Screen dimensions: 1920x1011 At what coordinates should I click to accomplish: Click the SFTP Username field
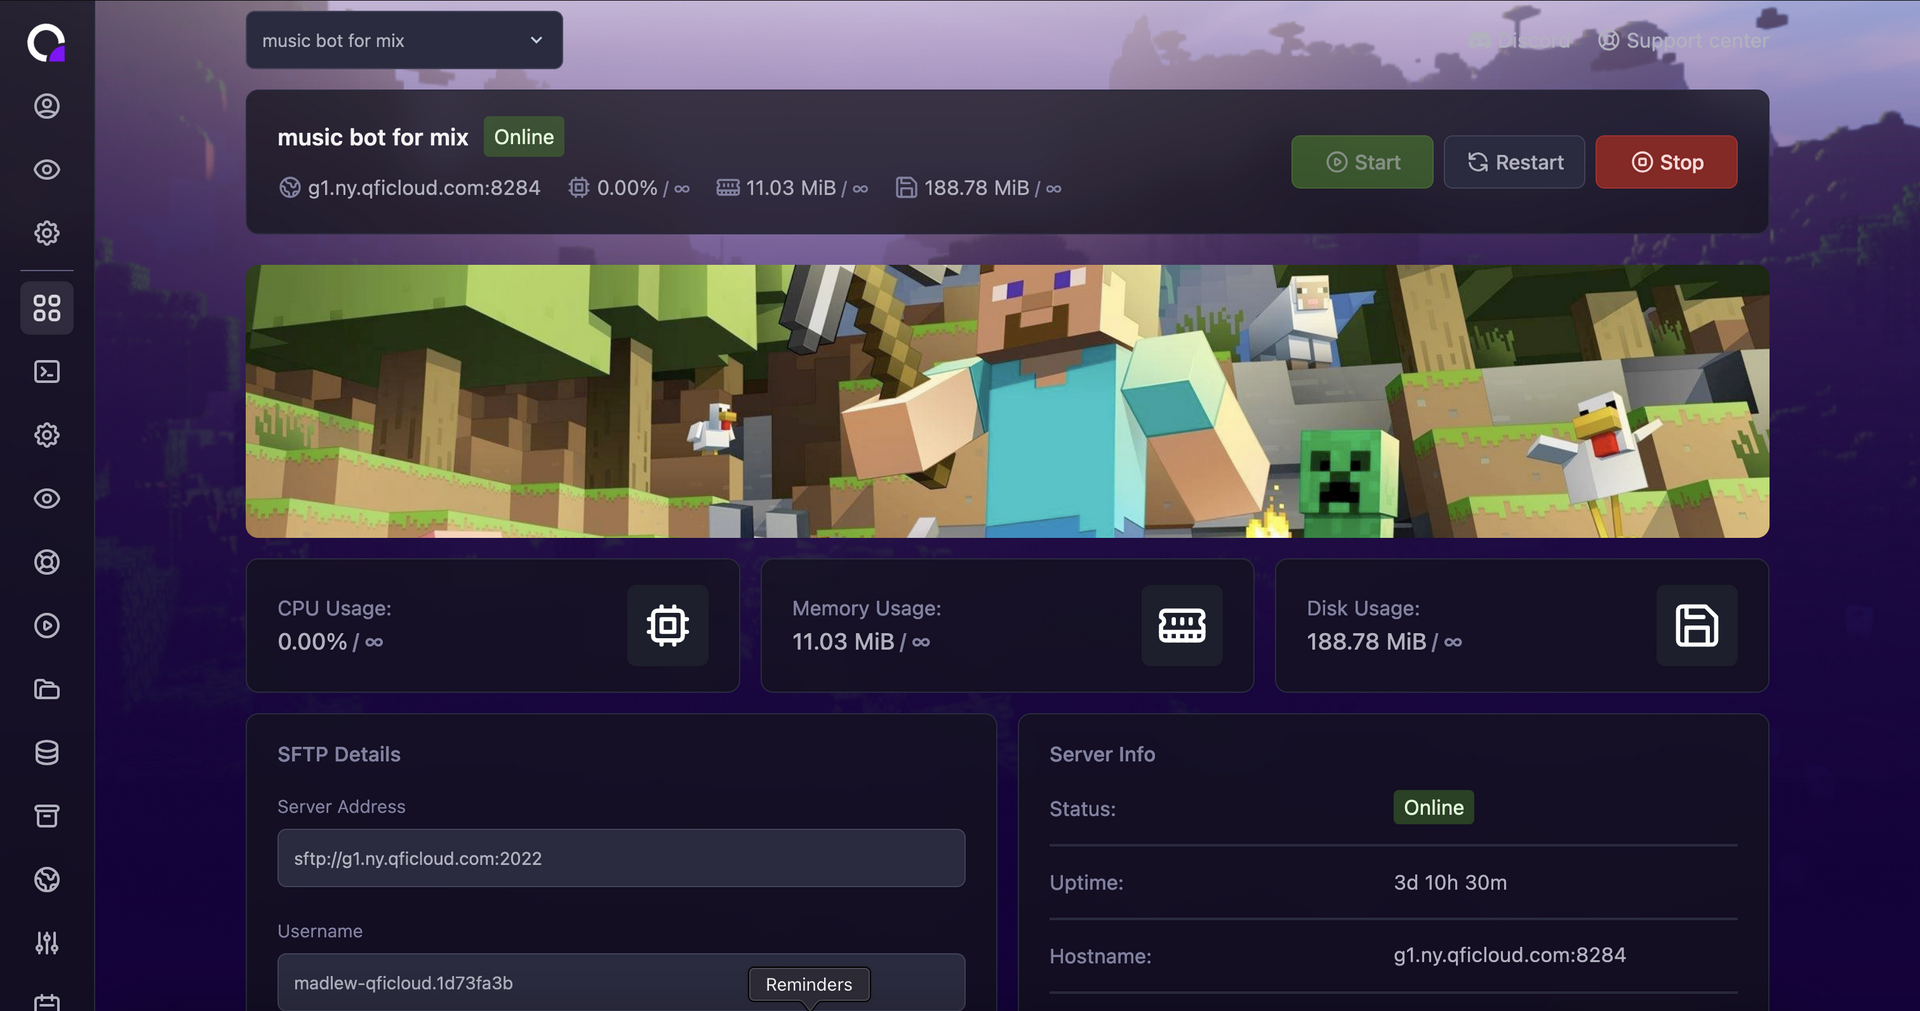[x=500, y=983]
